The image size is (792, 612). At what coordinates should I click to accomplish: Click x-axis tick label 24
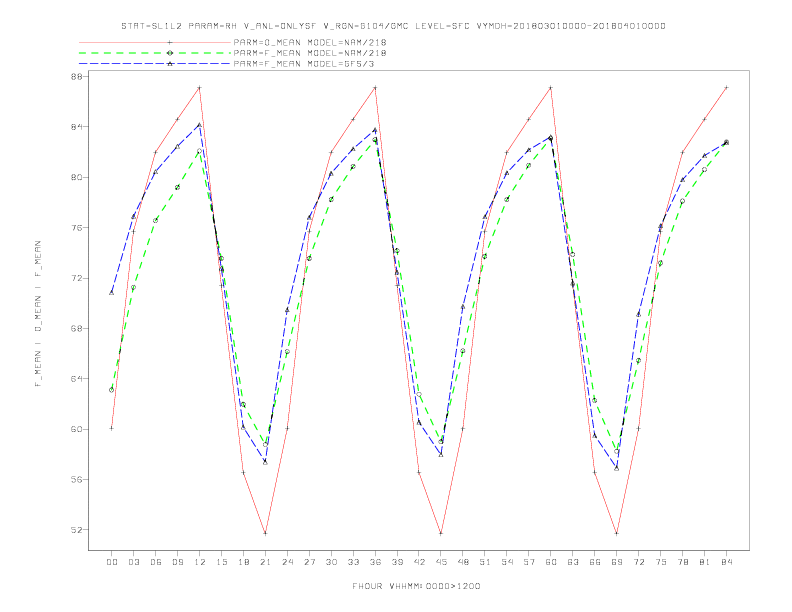pyautogui.click(x=287, y=562)
